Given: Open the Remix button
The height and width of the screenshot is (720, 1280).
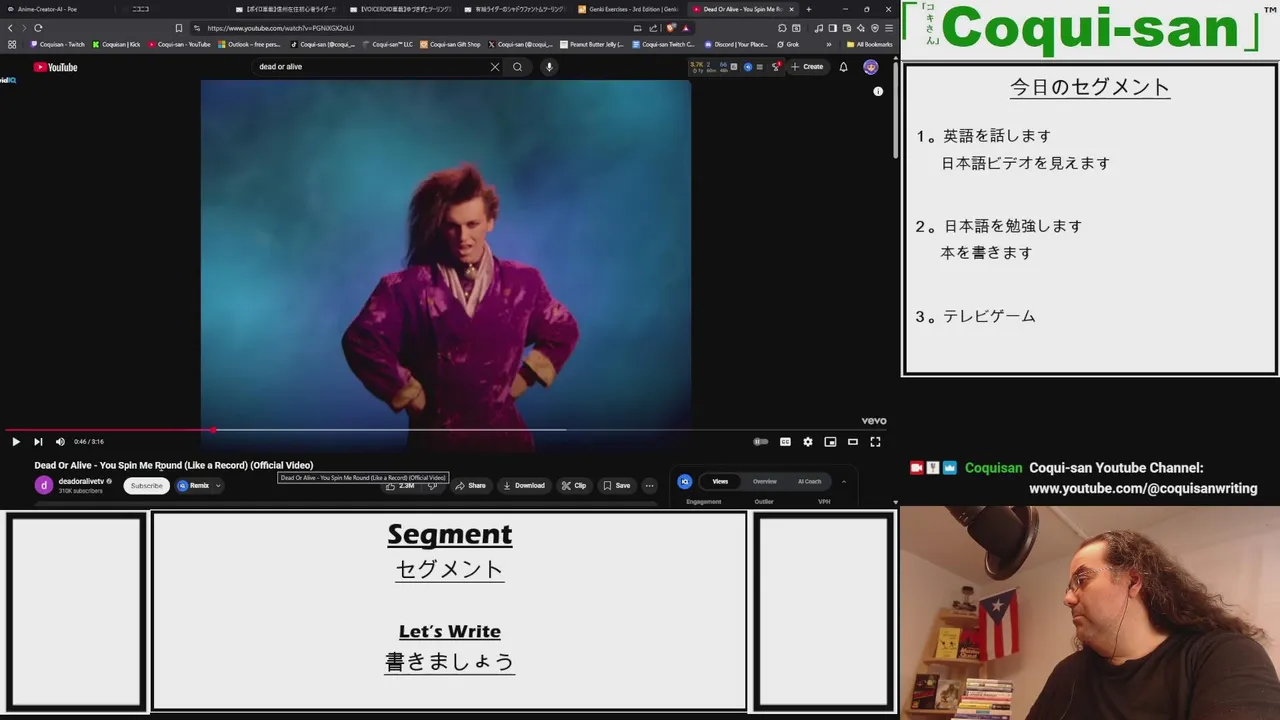Looking at the screenshot, I should [194, 486].
